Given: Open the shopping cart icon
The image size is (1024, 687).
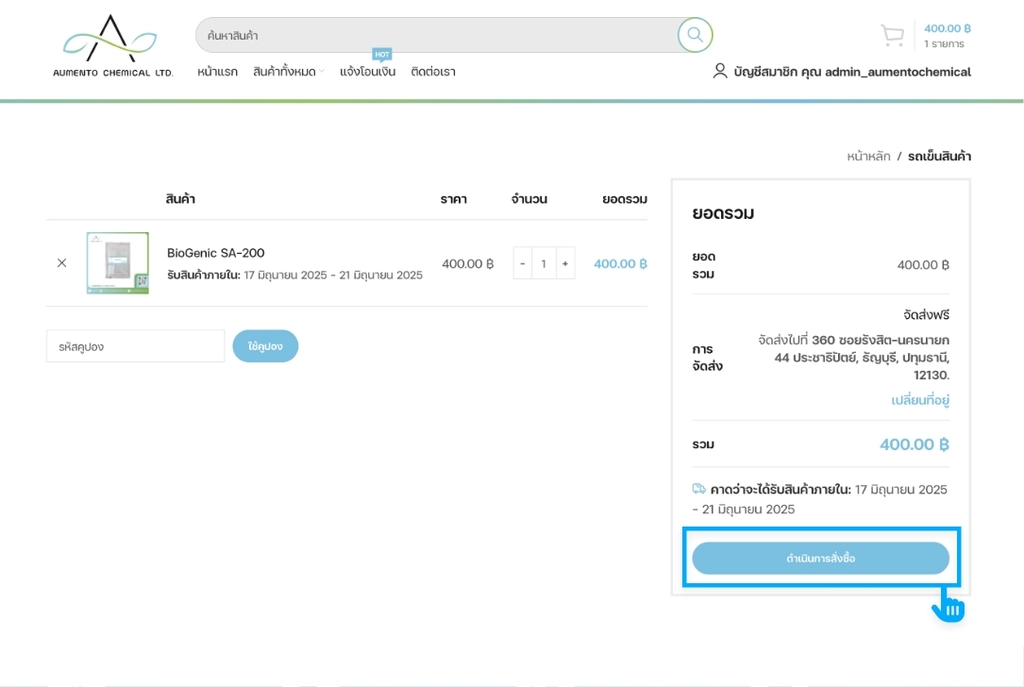Looking at the screenshot, I should point(892,35).
